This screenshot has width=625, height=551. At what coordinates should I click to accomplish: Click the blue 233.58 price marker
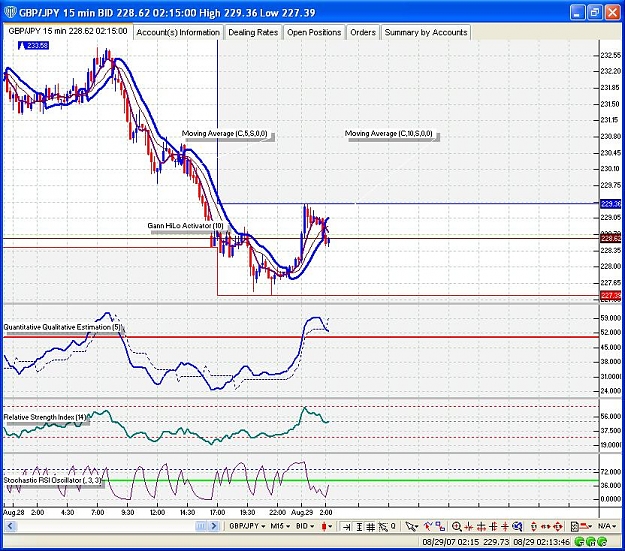33,45
